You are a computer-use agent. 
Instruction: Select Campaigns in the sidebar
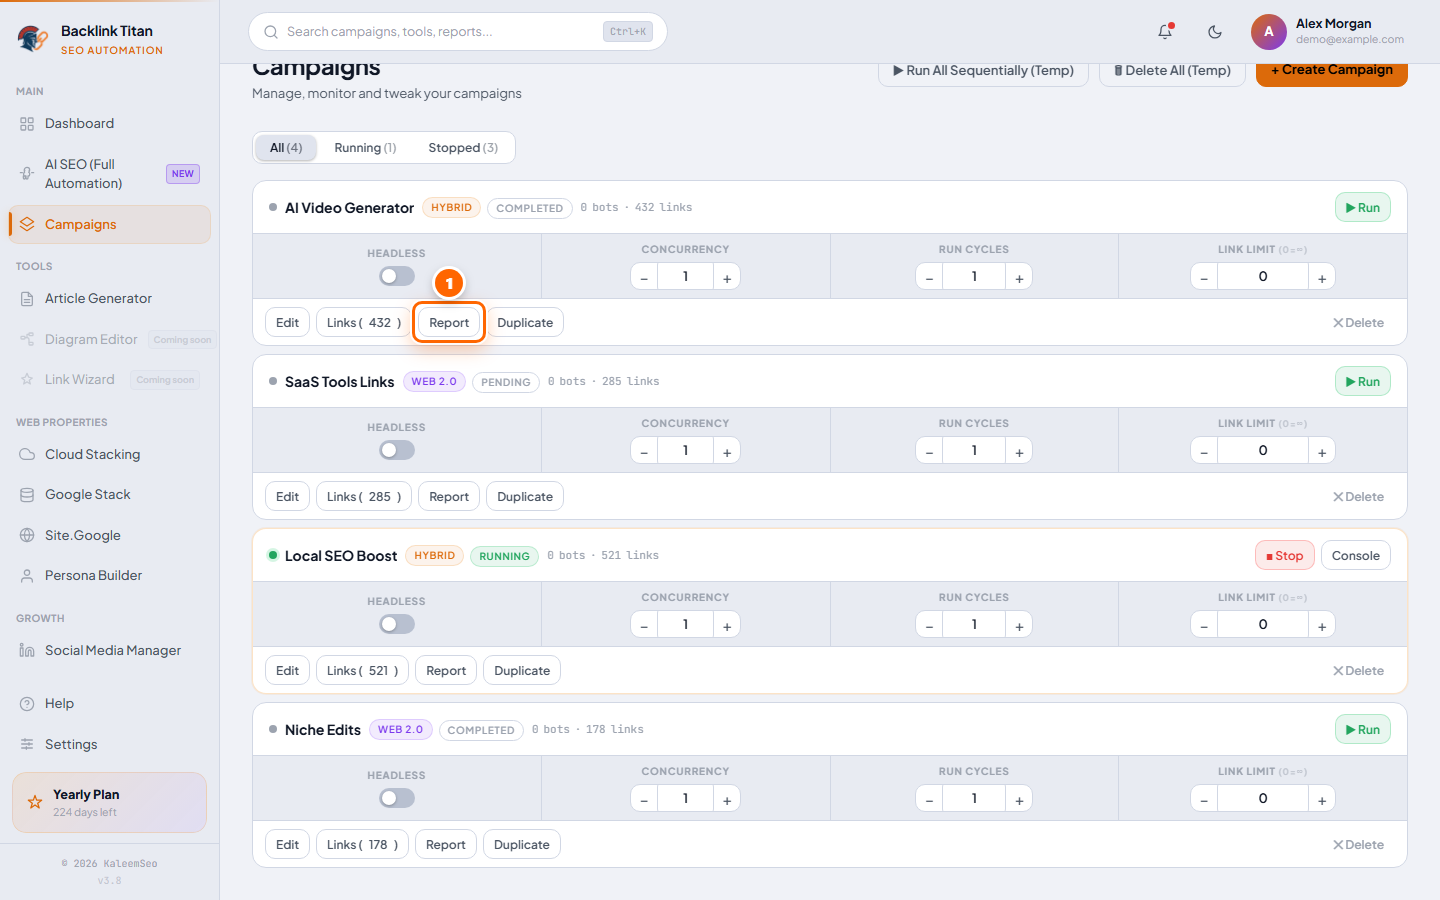(x=110, y=225)
